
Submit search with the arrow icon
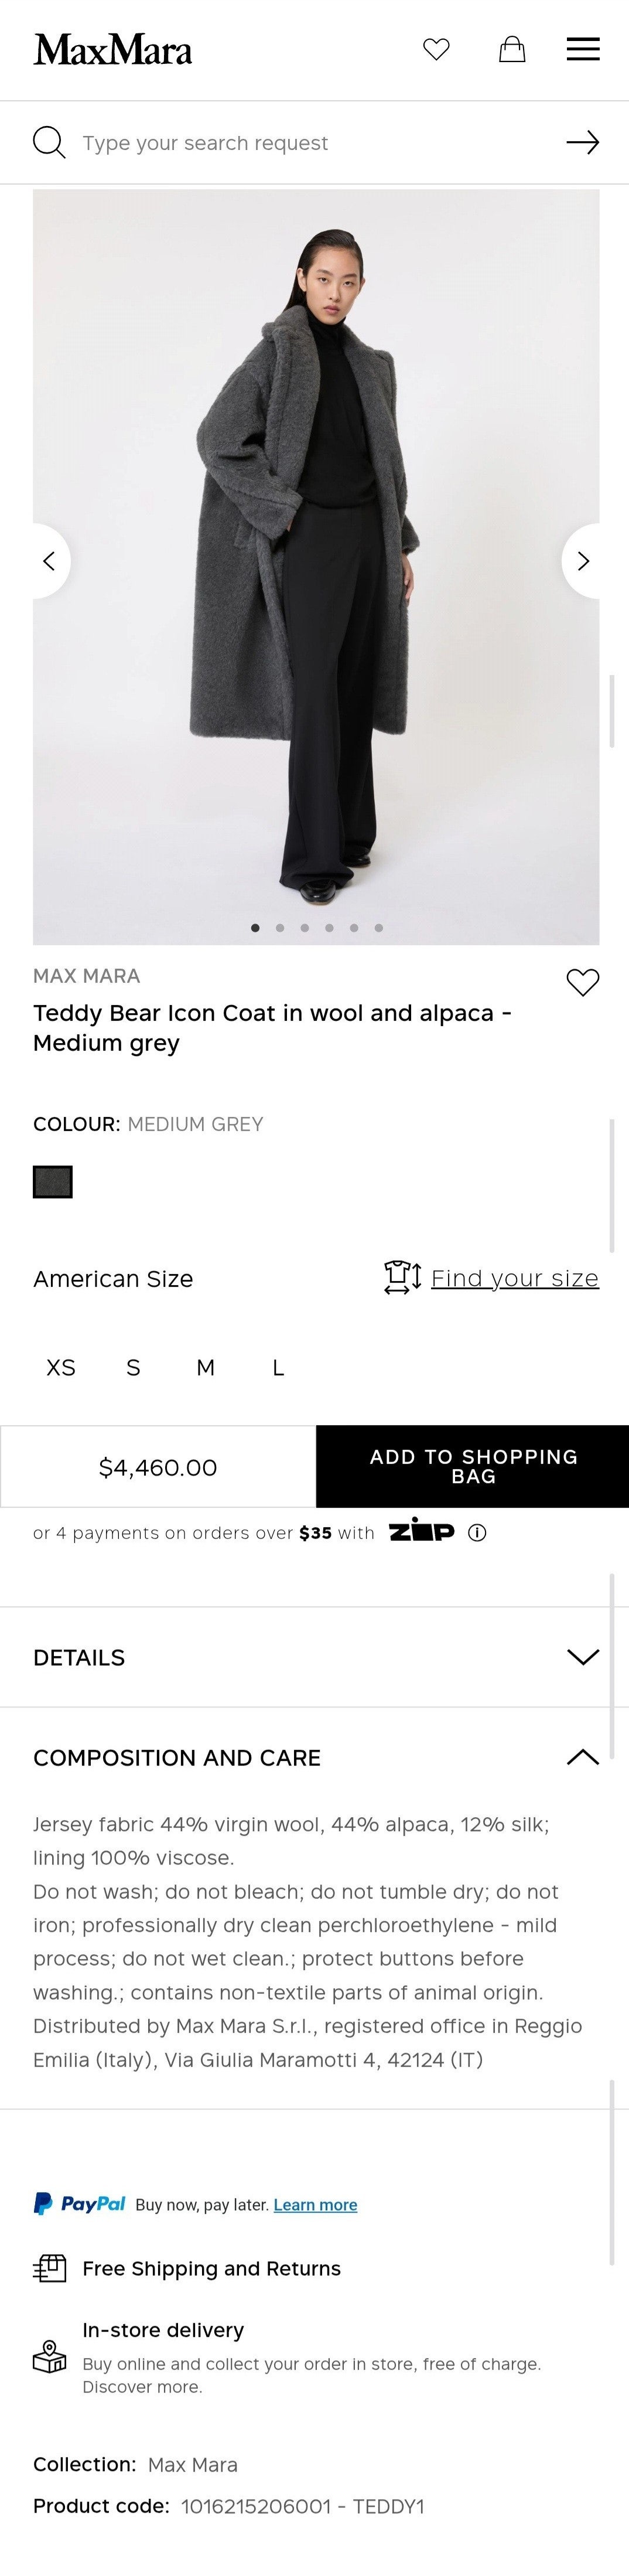(582, 142)
